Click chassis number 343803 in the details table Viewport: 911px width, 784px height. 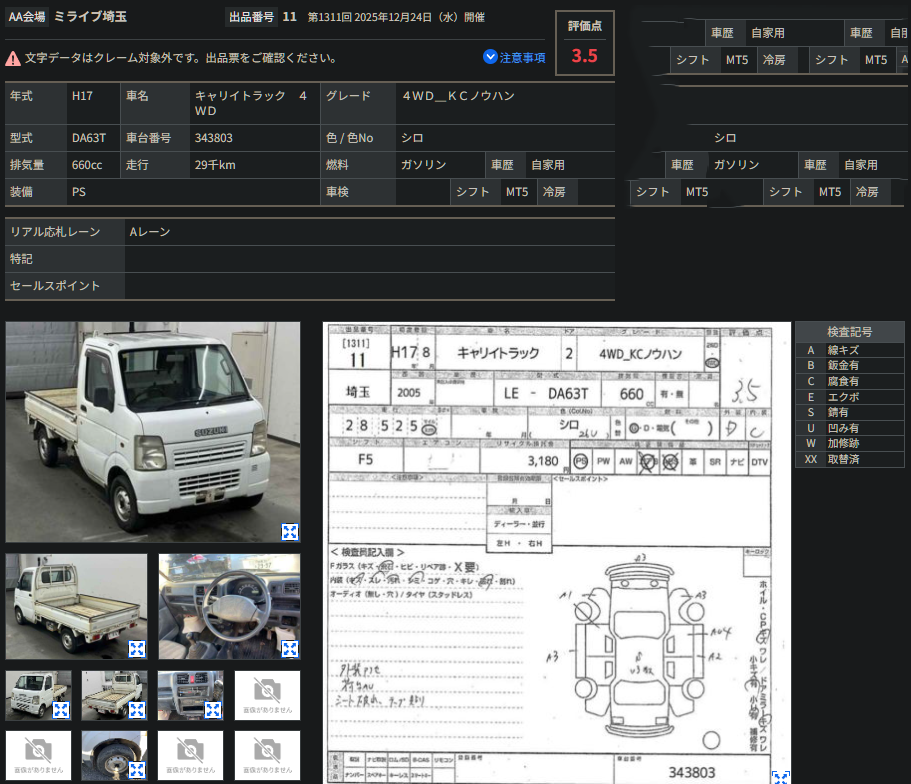coord(213,138)
